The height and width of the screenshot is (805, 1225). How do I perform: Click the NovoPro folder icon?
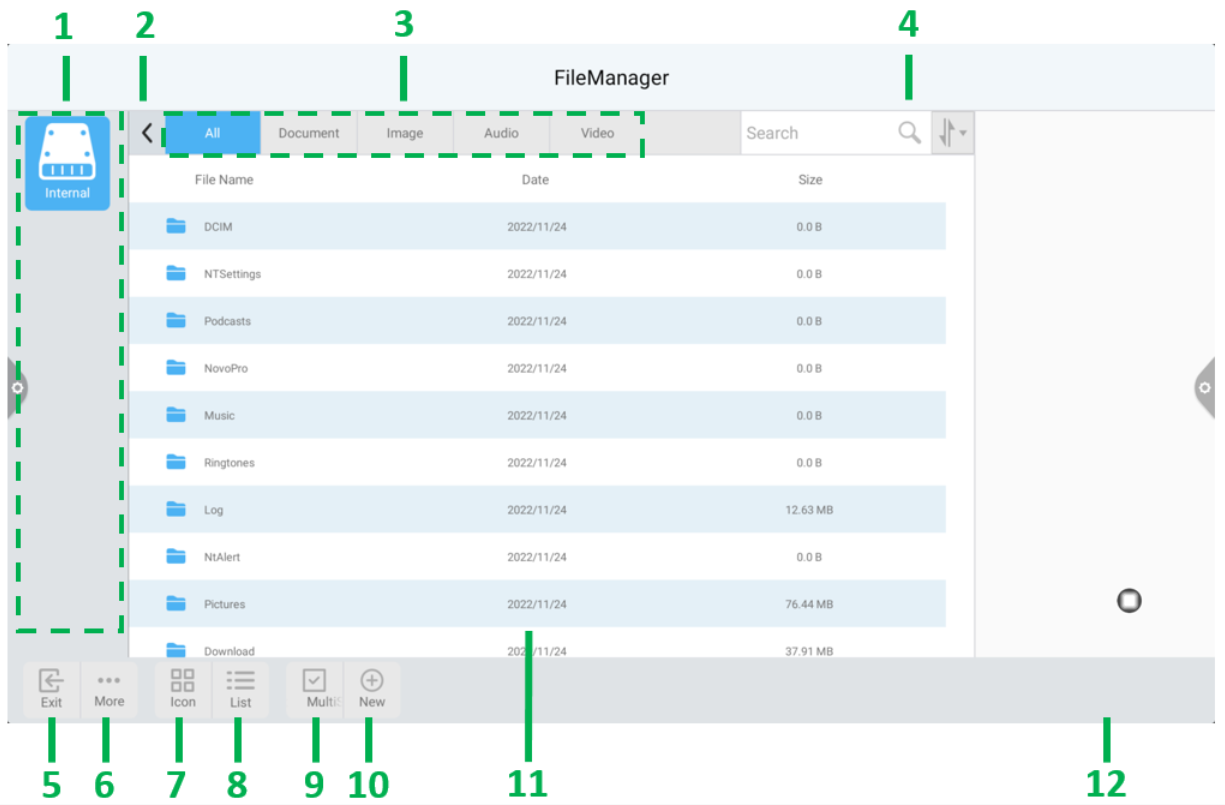point(176,367)
